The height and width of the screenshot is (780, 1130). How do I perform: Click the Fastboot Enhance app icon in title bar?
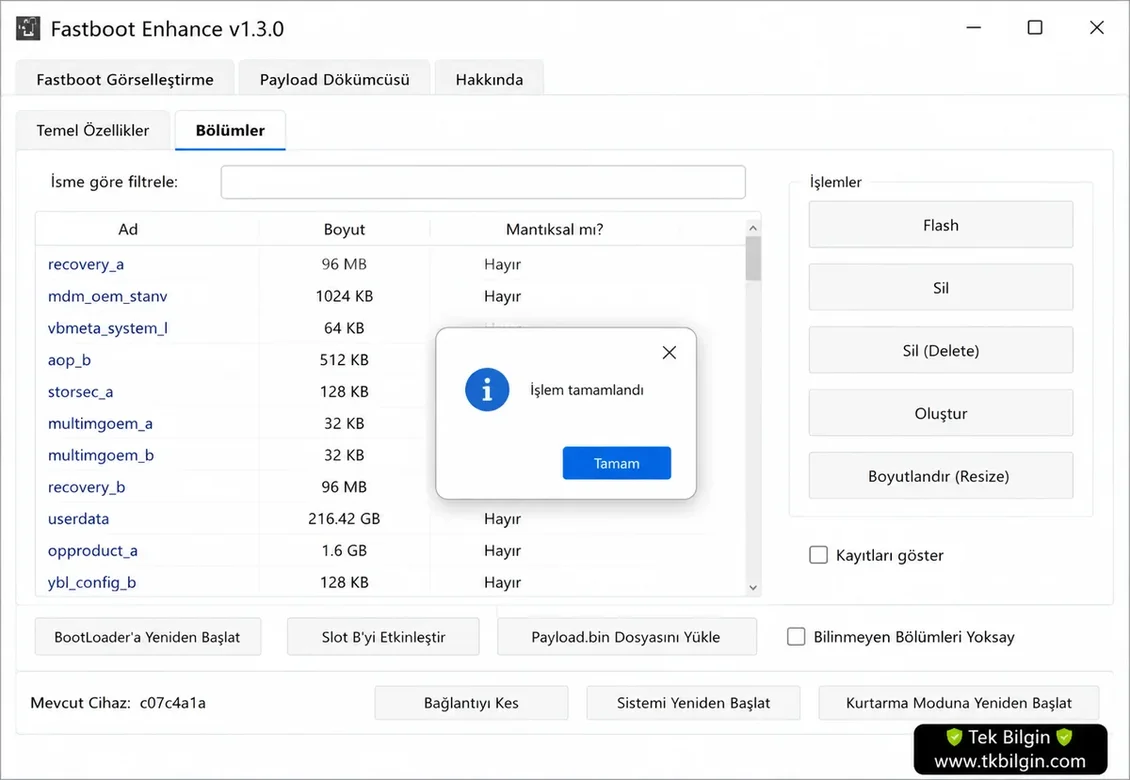[28, 28]
